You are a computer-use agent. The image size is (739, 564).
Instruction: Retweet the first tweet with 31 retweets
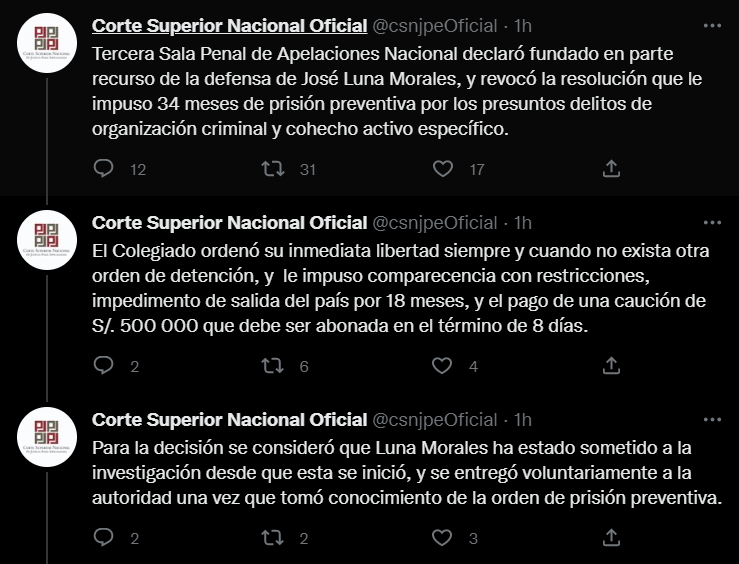tap(273, 169)
